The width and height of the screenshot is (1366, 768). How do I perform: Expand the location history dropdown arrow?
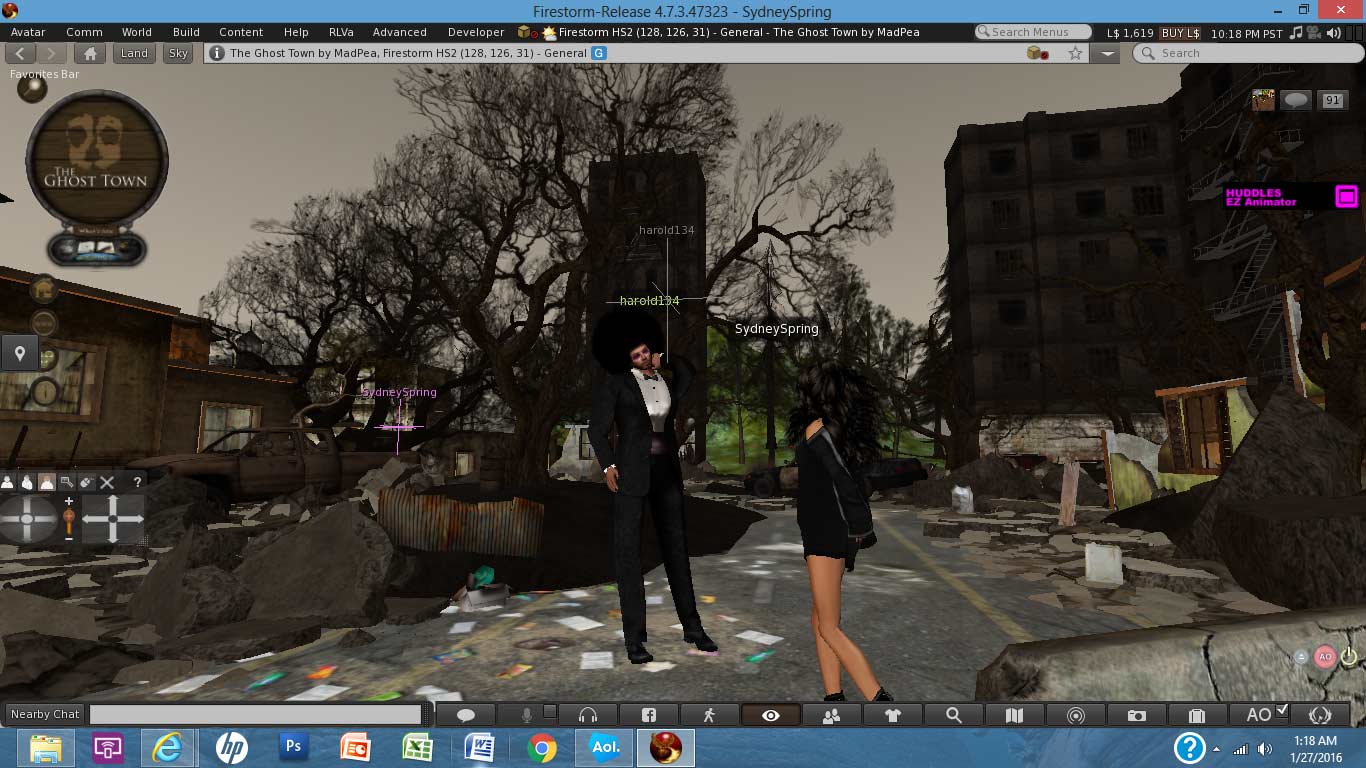pos(1106,53)
